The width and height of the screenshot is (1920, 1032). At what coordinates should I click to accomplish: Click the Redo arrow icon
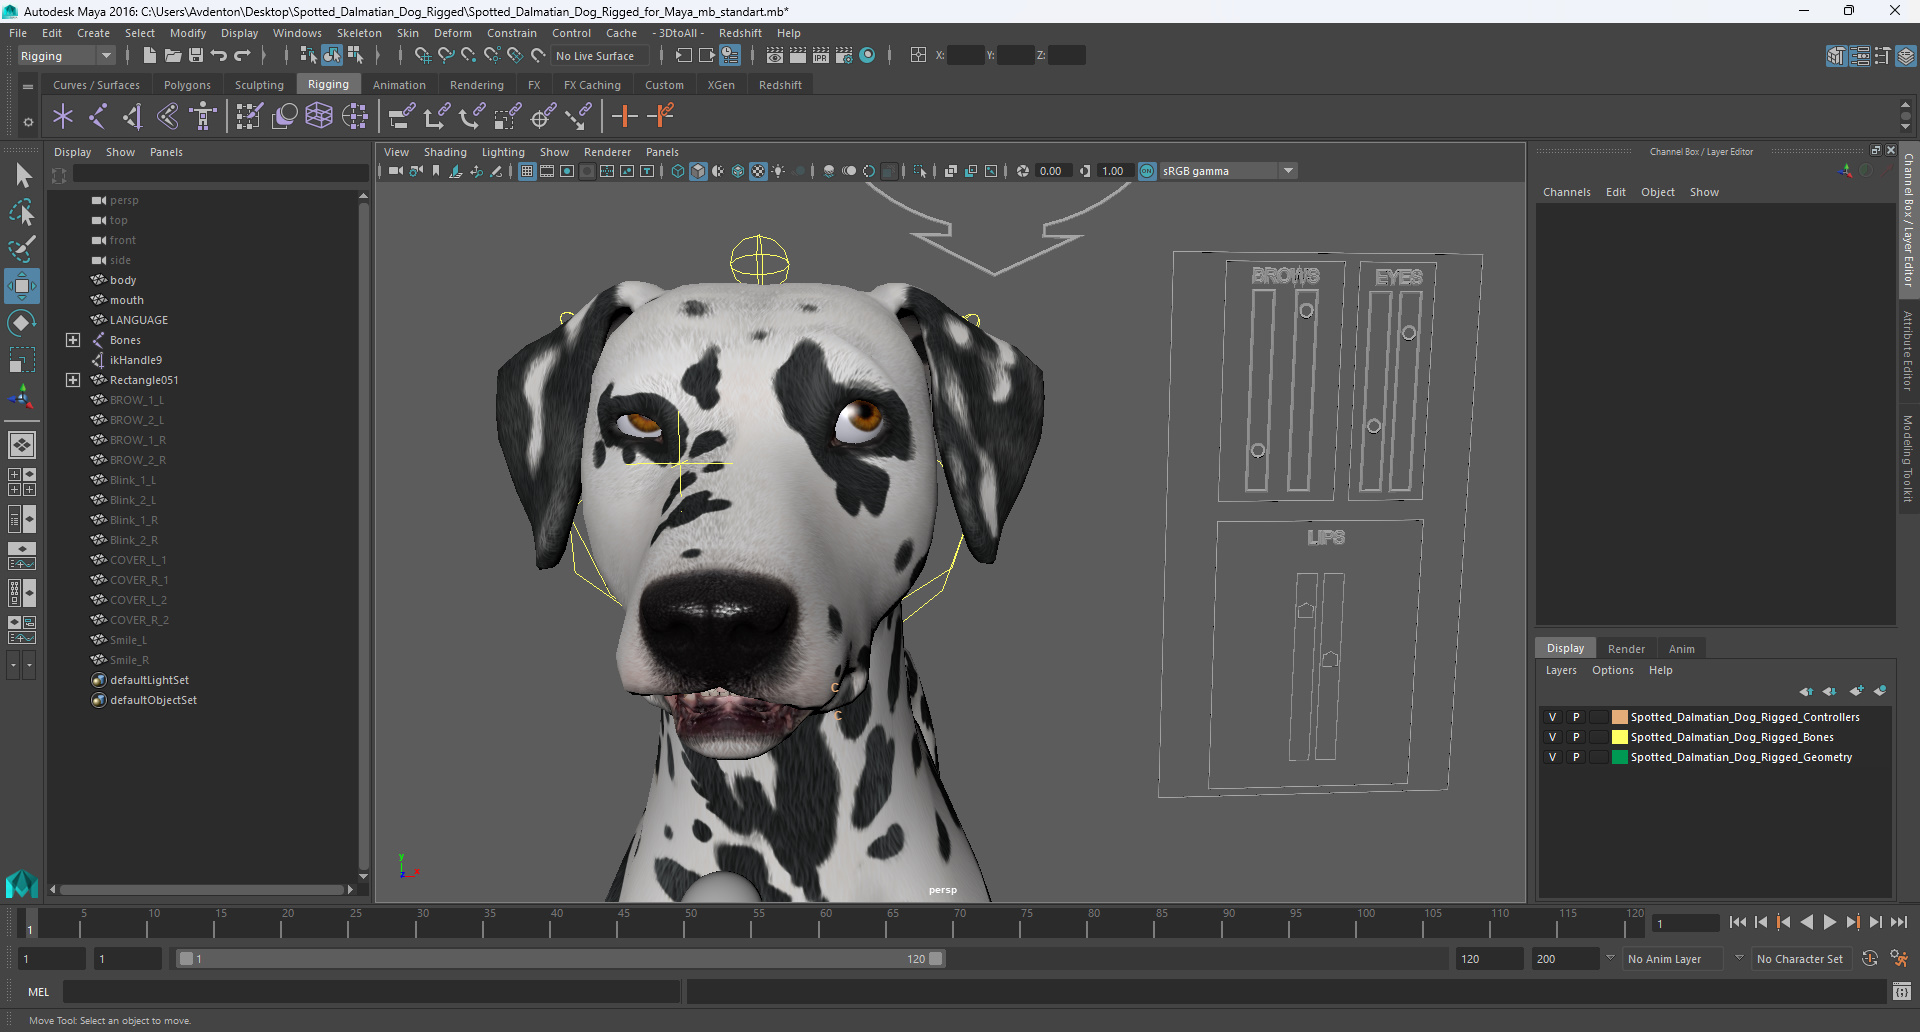(x=242, y=56)
